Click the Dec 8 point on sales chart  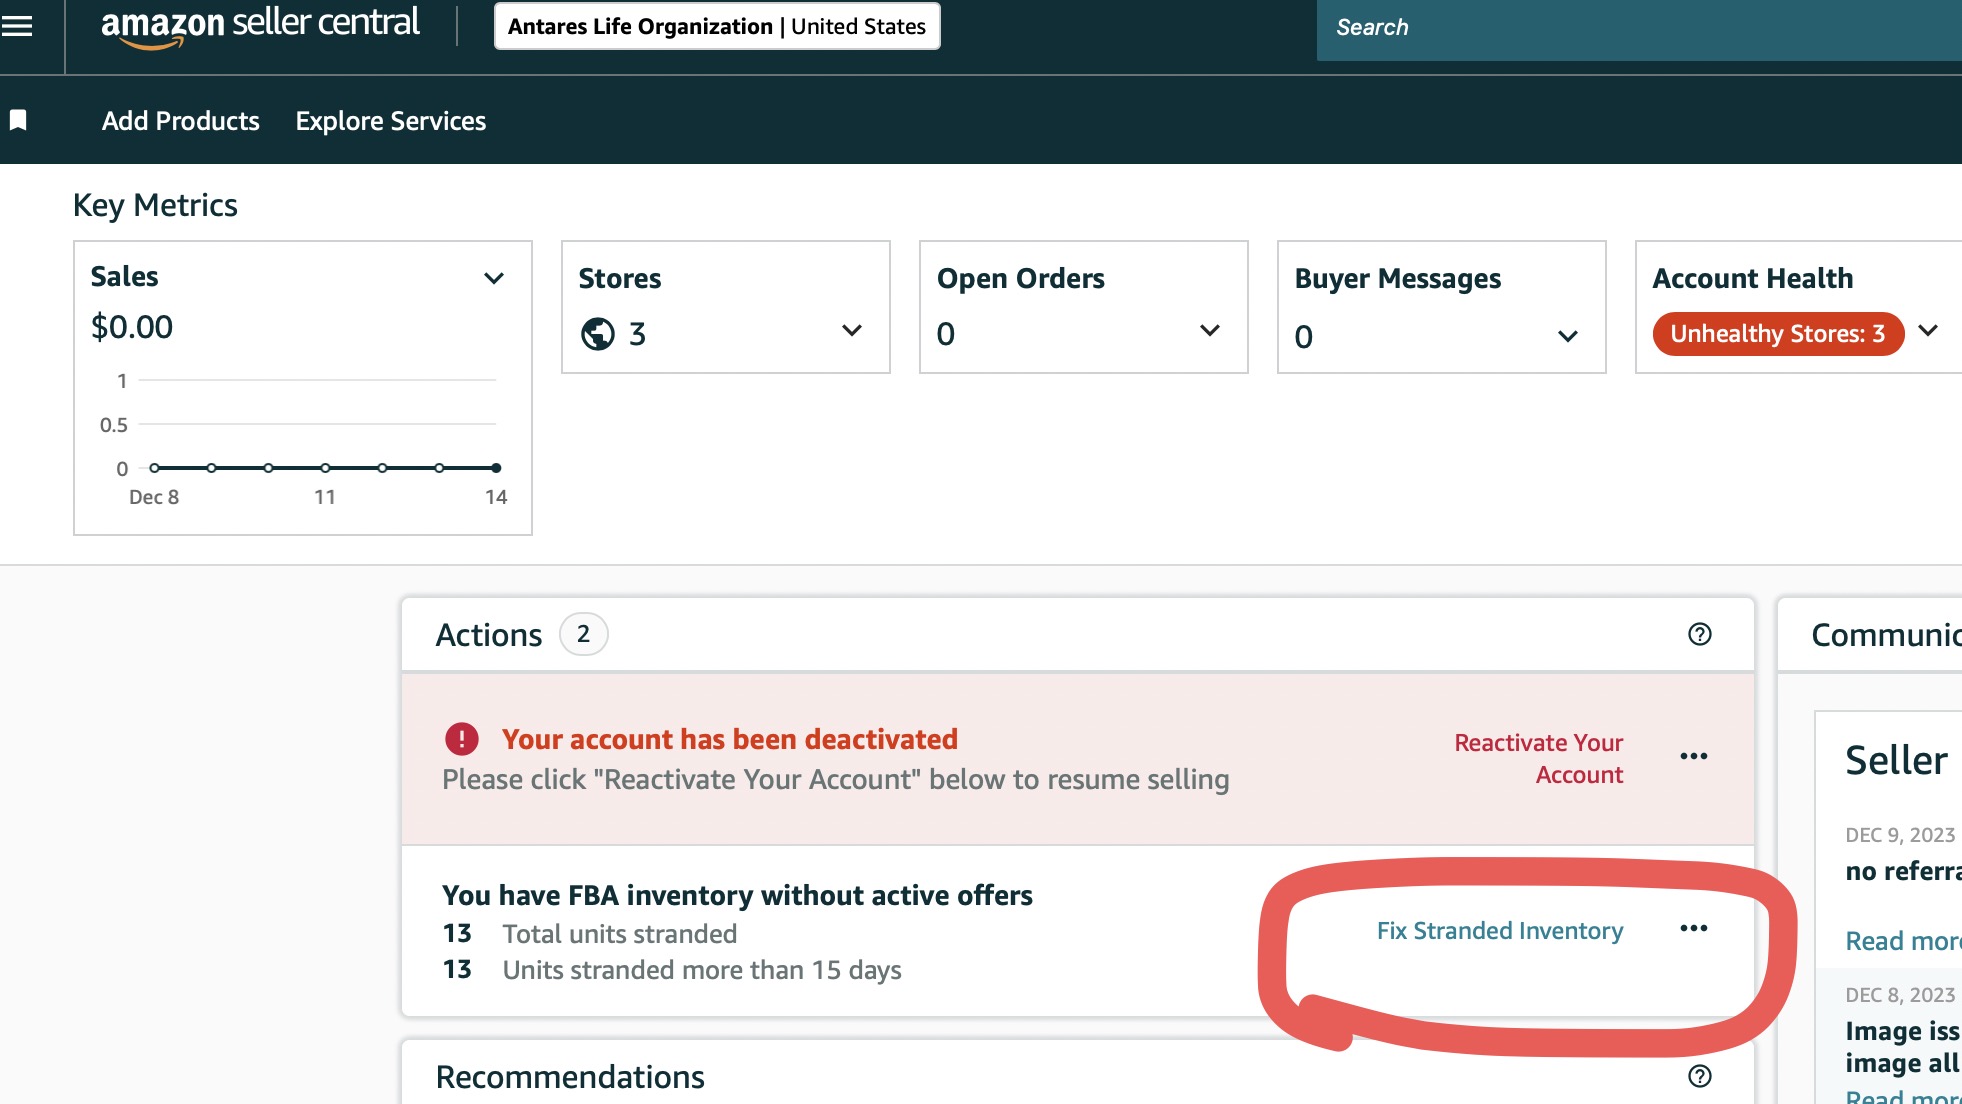coord(154,468)
